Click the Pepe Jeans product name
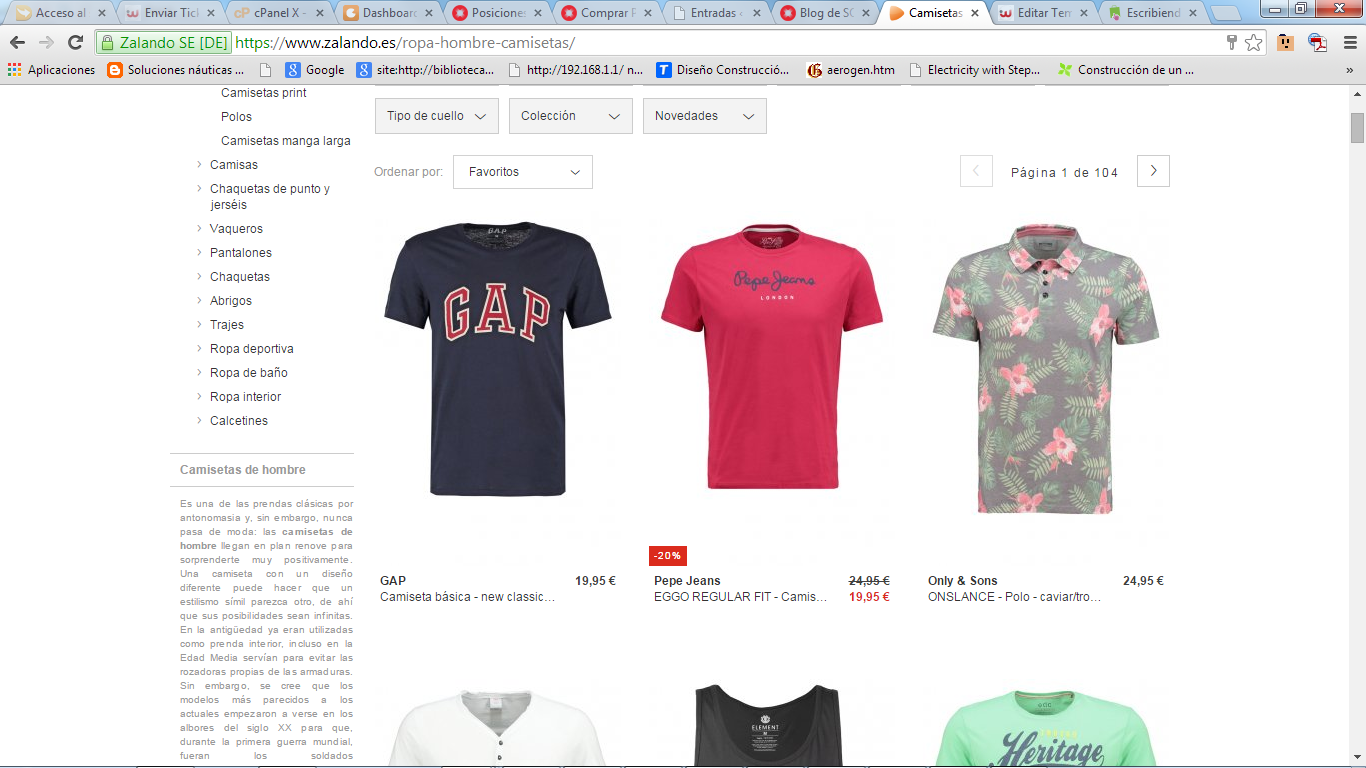The image size is (1366, 768). pyautogui.click(x=741, y=597)
